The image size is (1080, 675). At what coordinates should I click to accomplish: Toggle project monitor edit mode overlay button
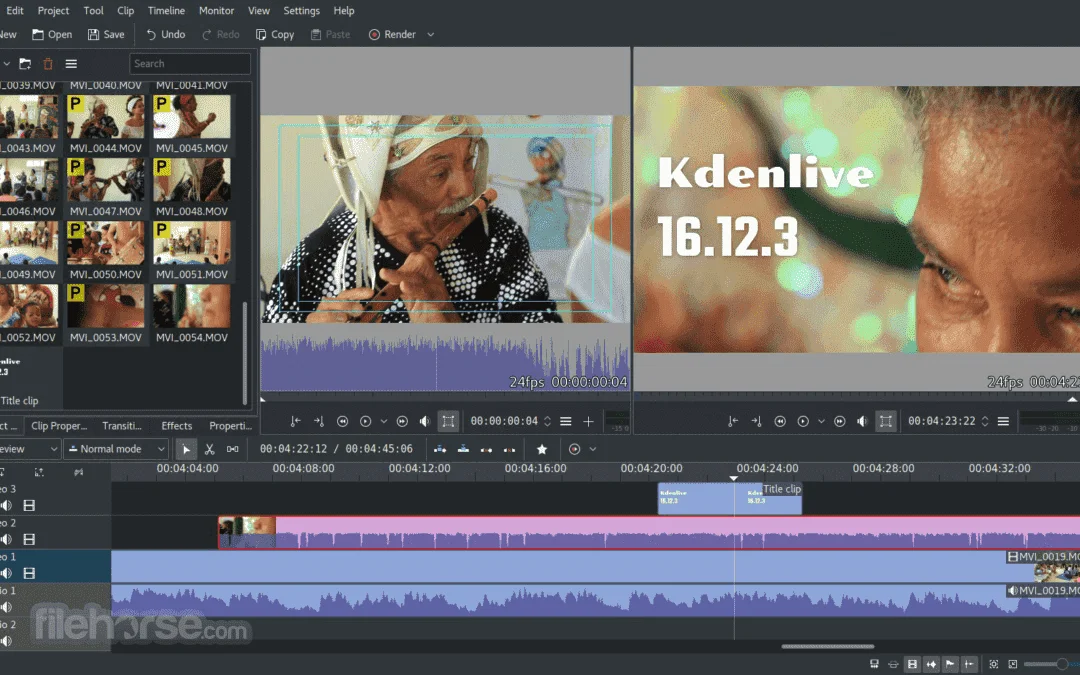click(x=886, y=421)
